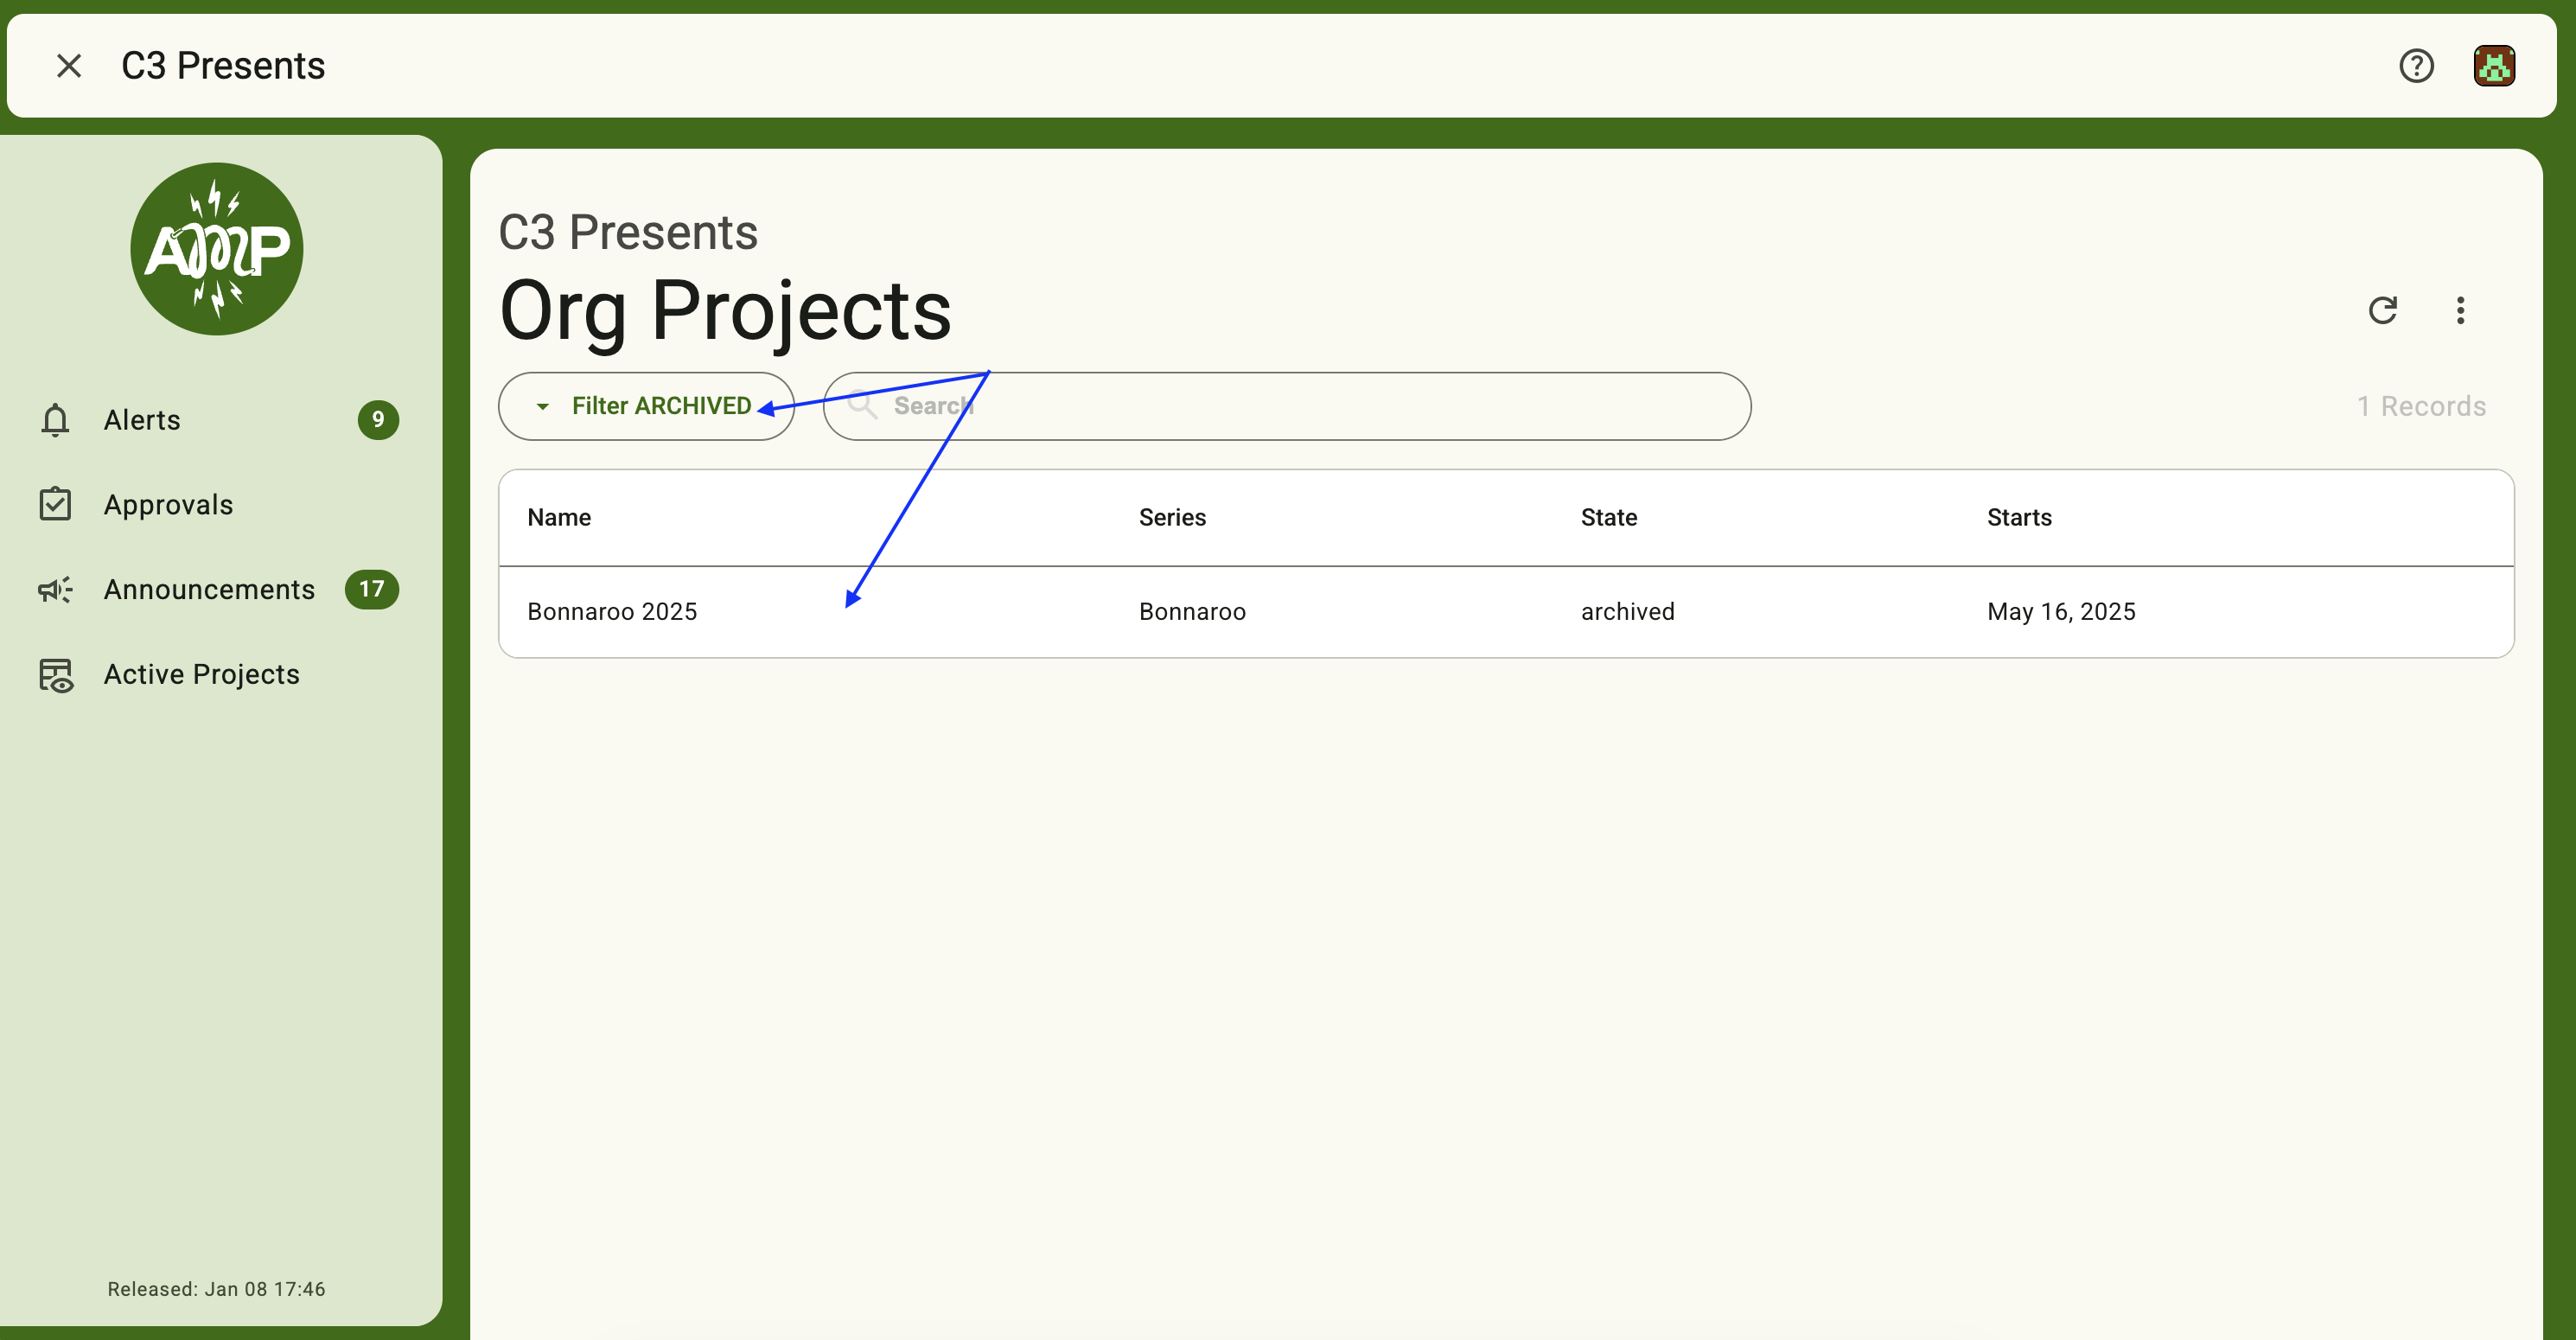Click the AMP logo in the sidebar
Viewport: 2576px width, 1340px height.
pos(217,249)
